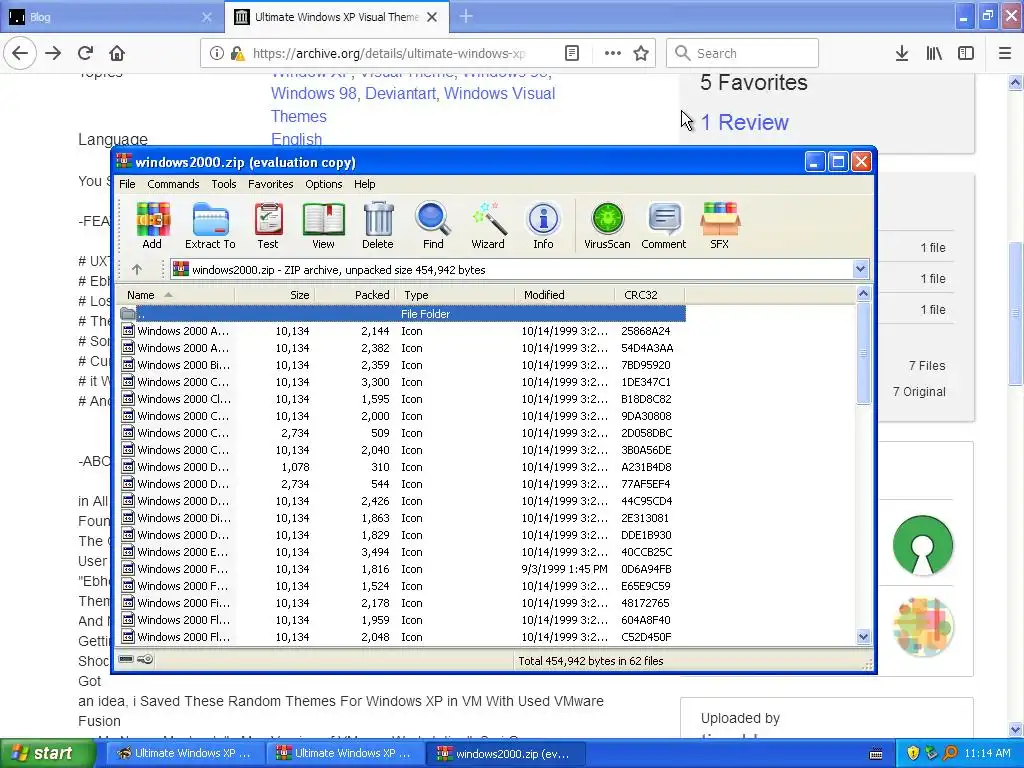
Task: Run the VirusScan icon
Action: pyautogui.click(x=607, y=225)
